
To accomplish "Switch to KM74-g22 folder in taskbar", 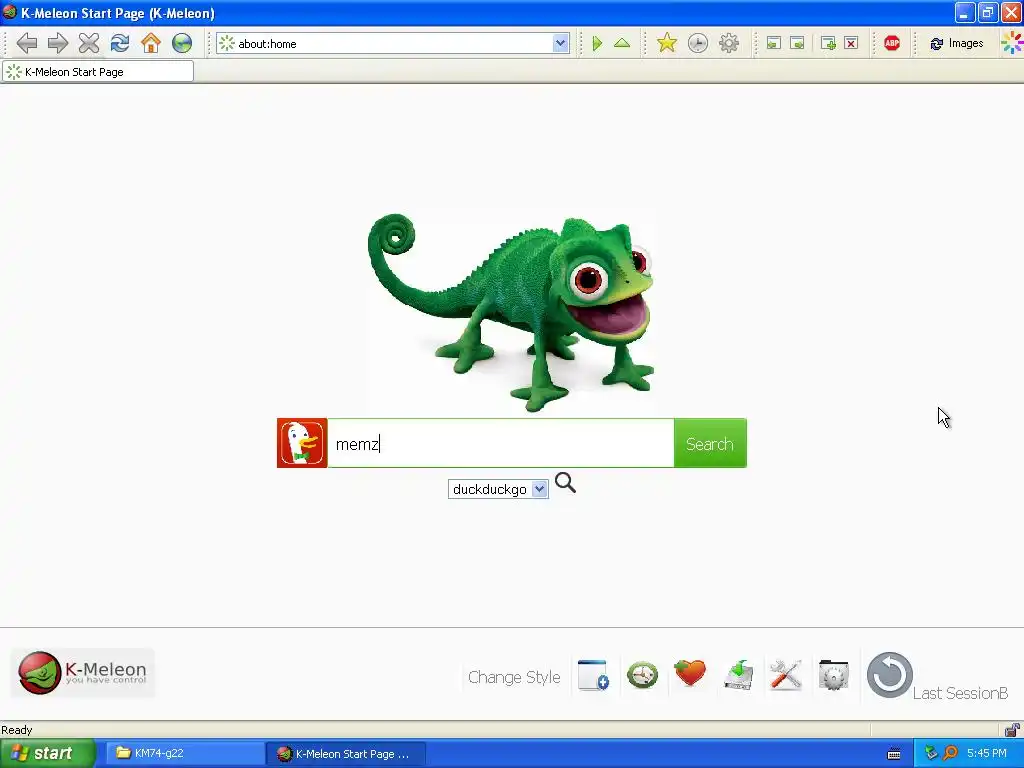I will (184, 753).
